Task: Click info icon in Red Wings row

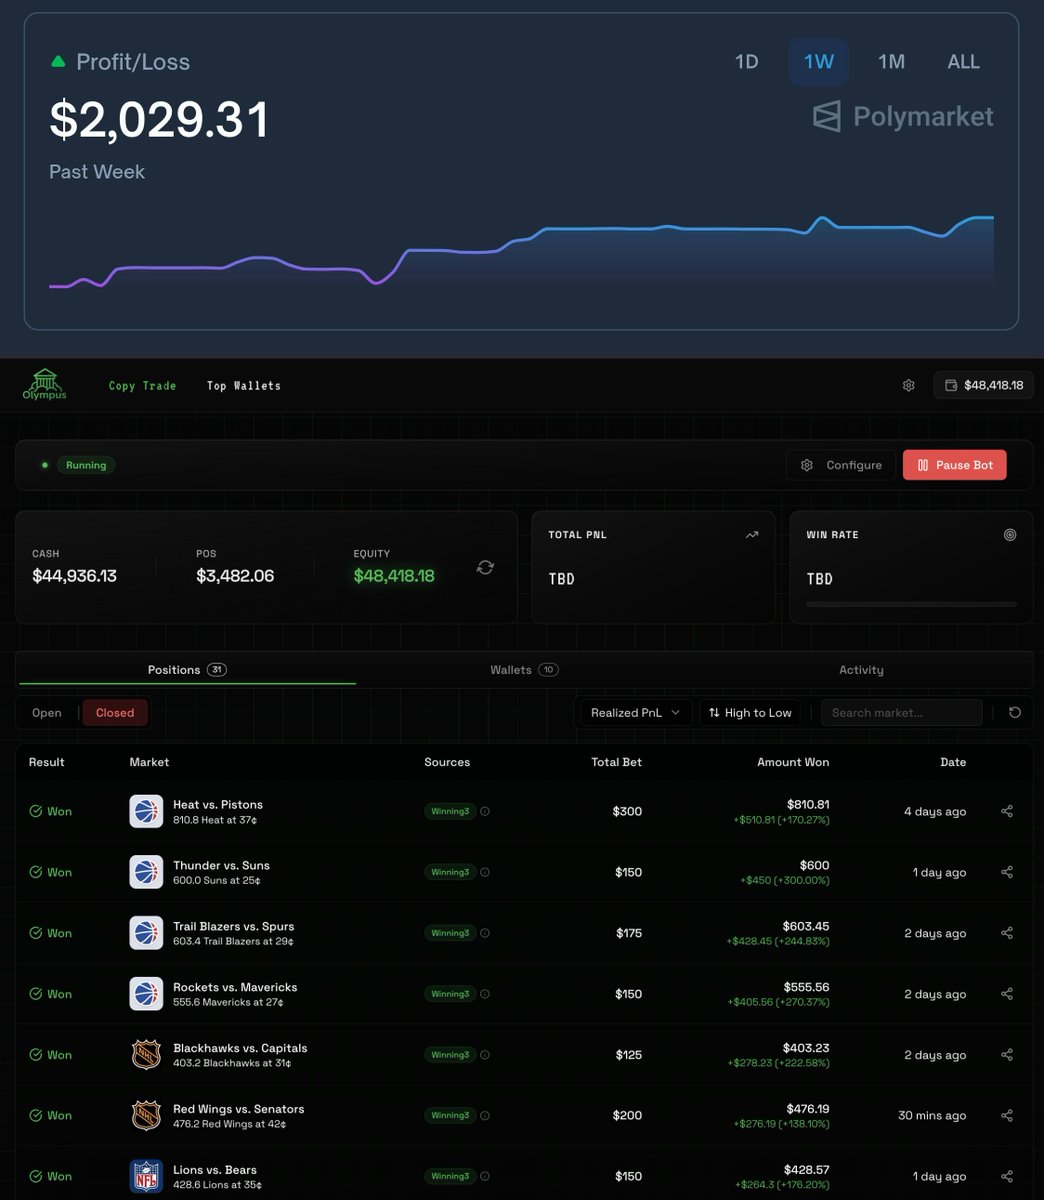Action: 485,1116
